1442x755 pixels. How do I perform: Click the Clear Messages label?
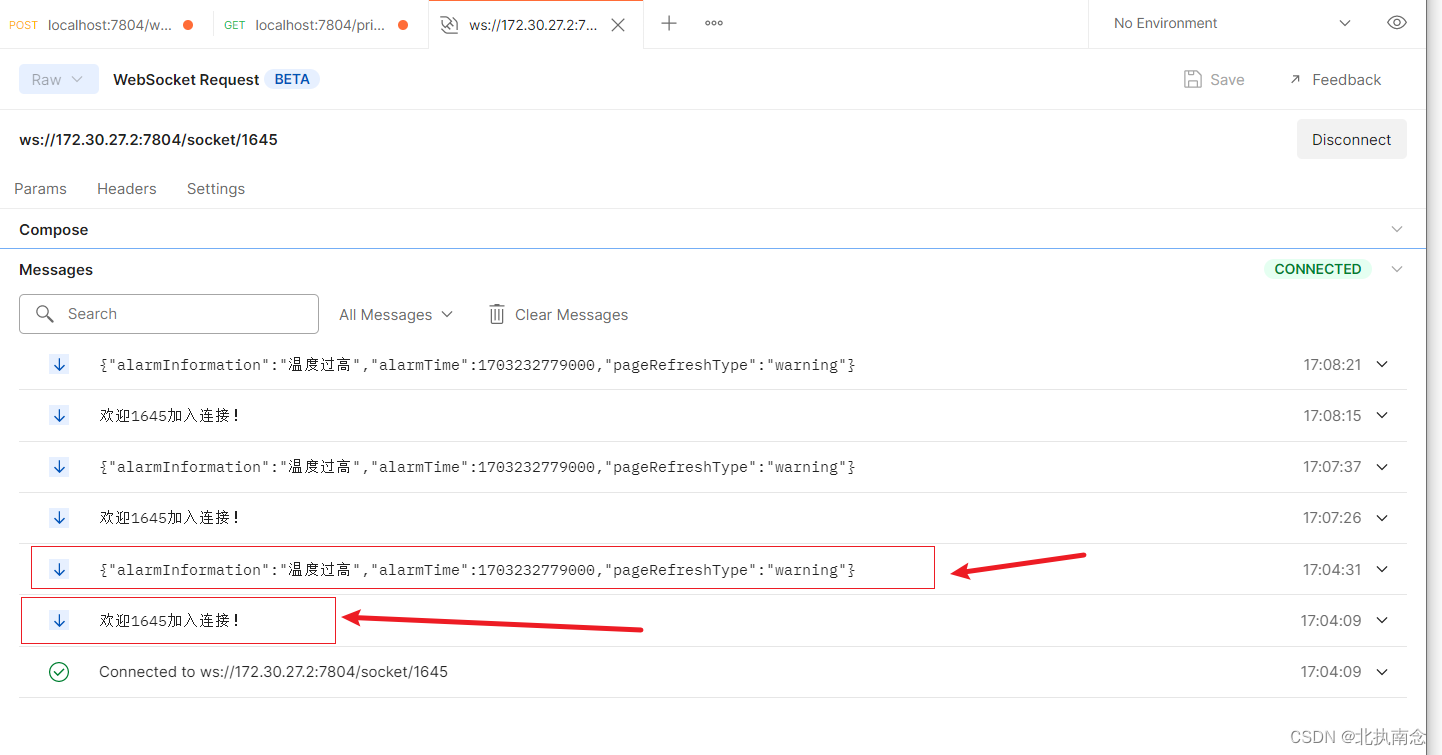point(572,314)
